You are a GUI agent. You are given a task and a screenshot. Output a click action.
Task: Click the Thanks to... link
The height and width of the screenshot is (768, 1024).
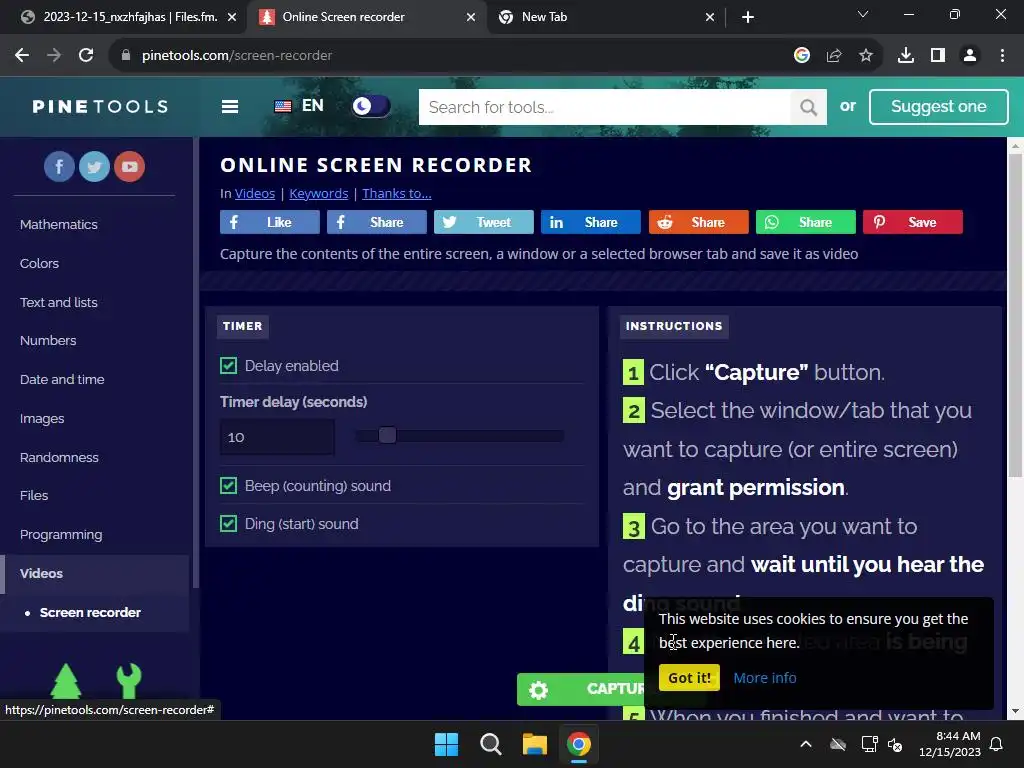(397, 193)
